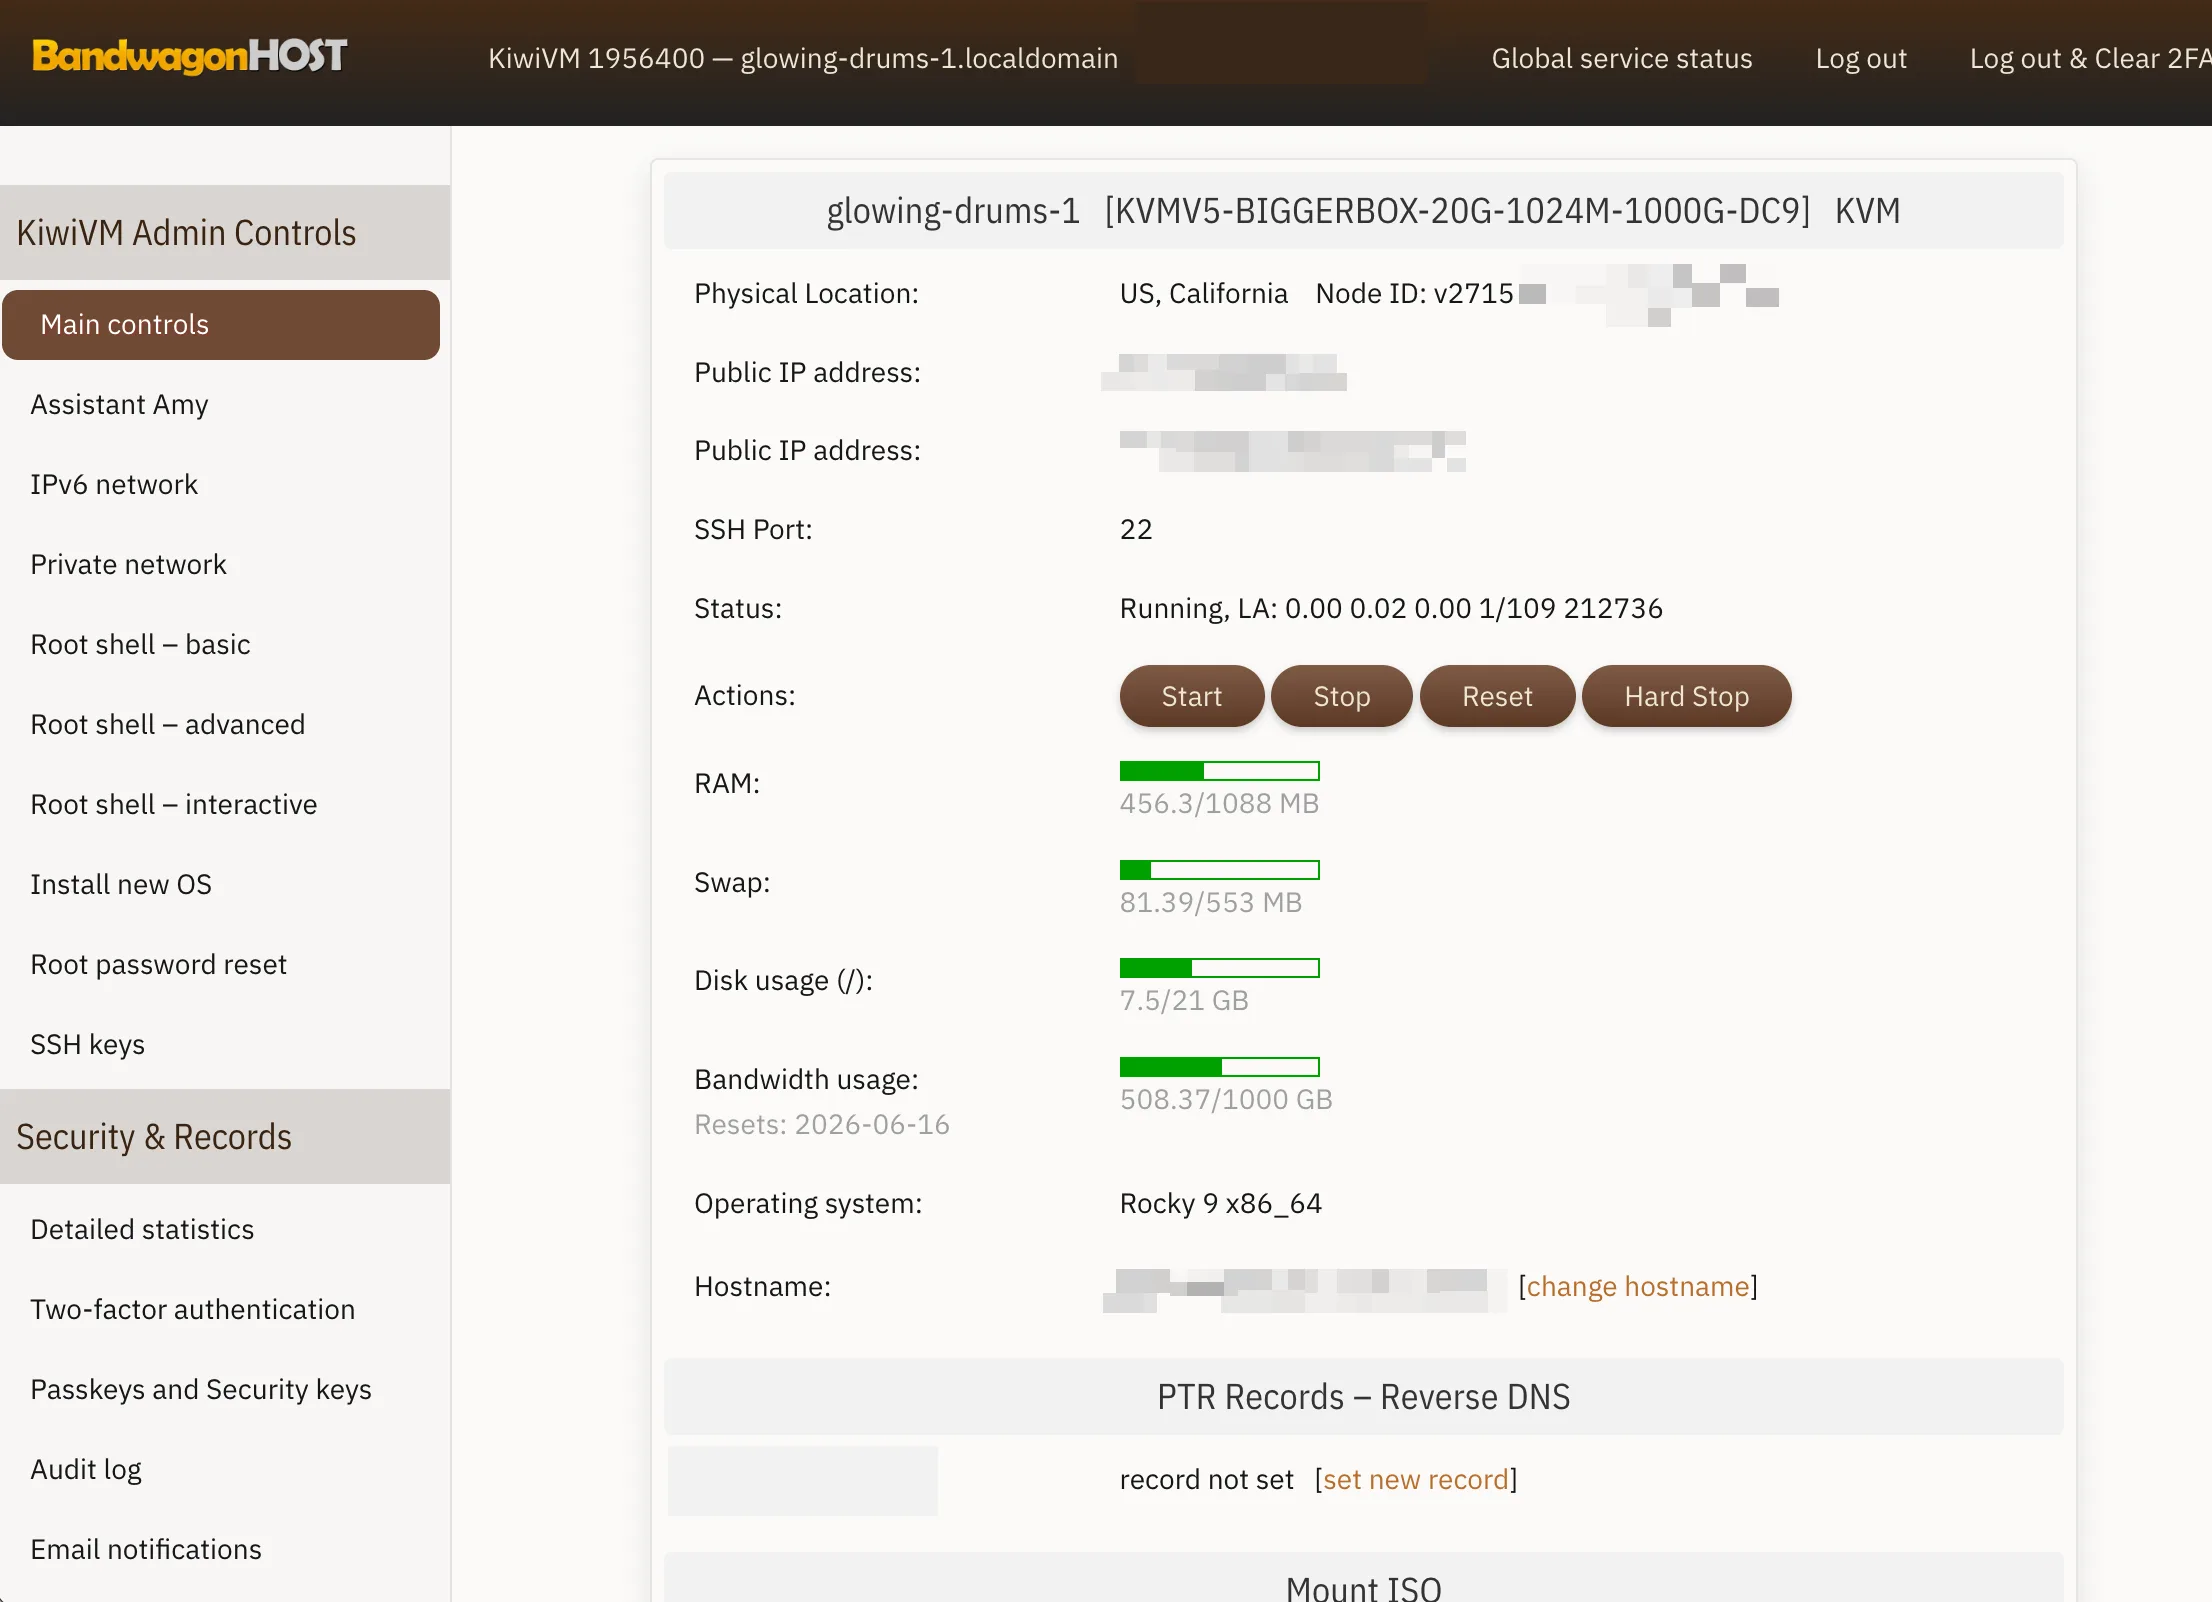
Task: Click the change hostname link
Action: (1637, 1287)
